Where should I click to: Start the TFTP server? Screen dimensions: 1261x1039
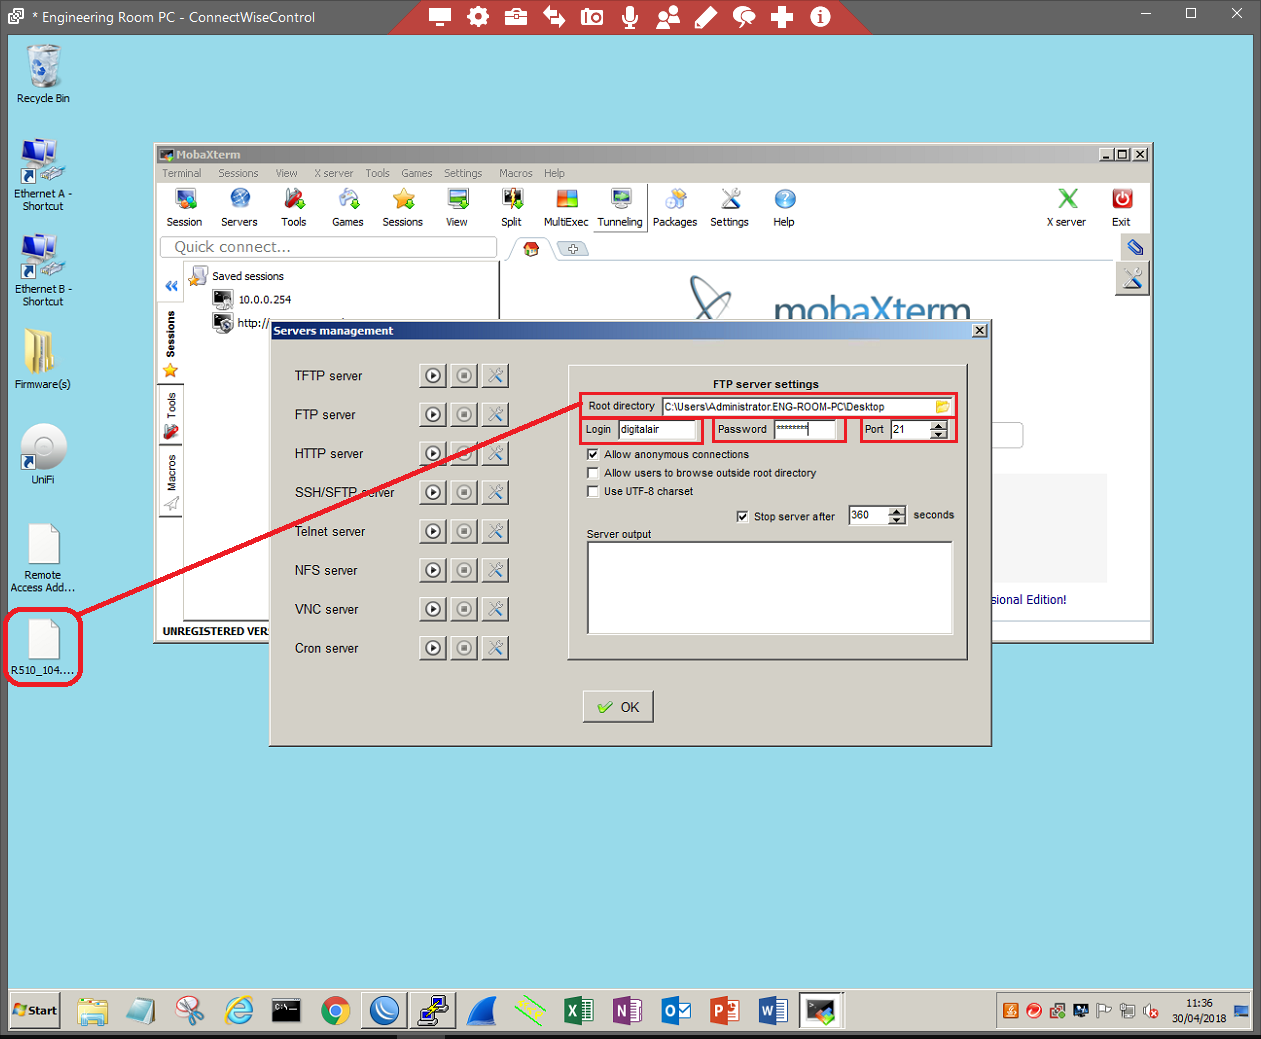point(432,376)
